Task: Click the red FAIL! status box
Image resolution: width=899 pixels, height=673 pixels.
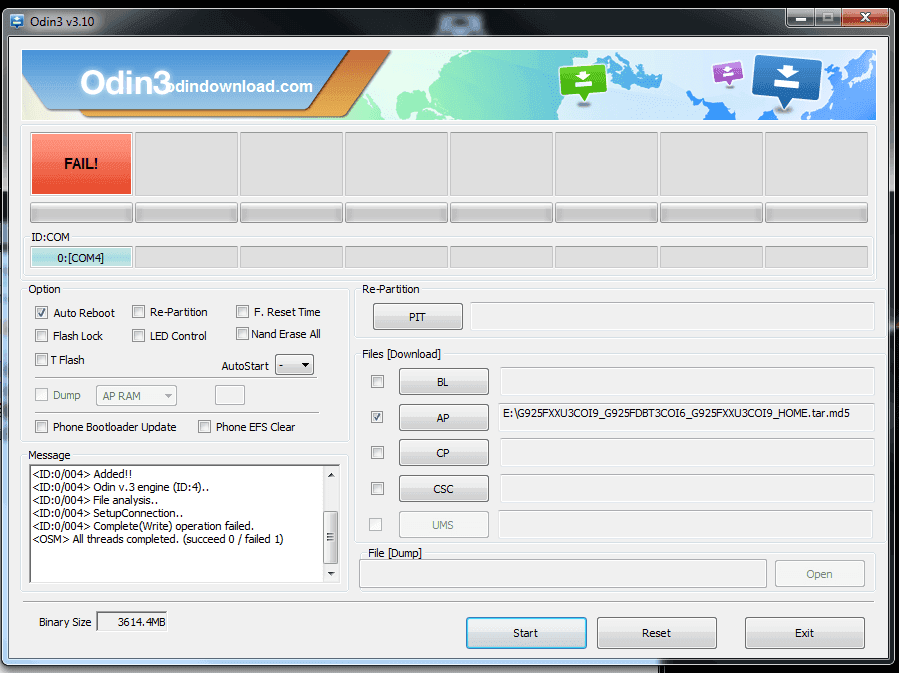Action: click(x=81, y=164)
